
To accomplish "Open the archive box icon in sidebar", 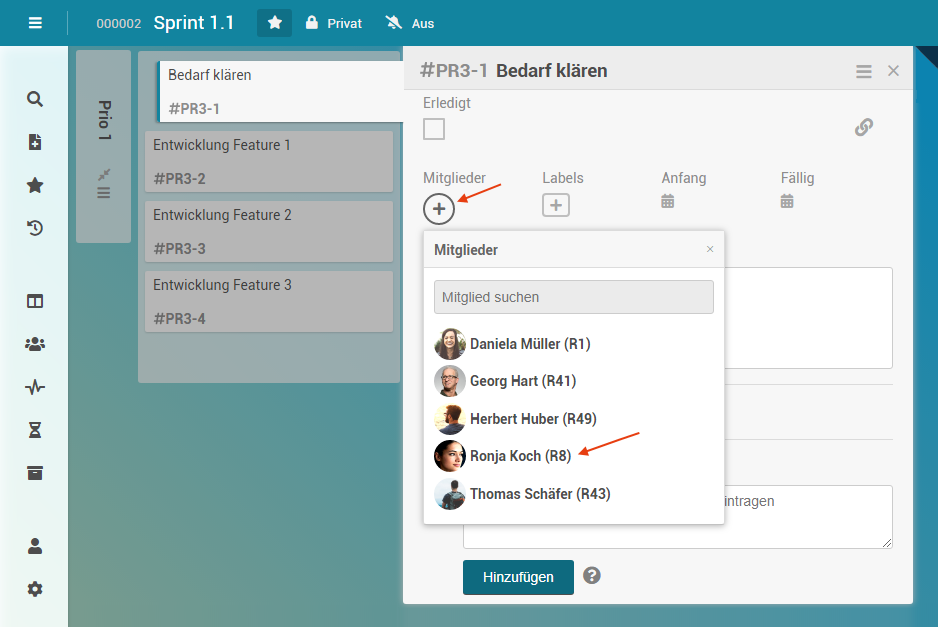I will click(x=35, y=473).
